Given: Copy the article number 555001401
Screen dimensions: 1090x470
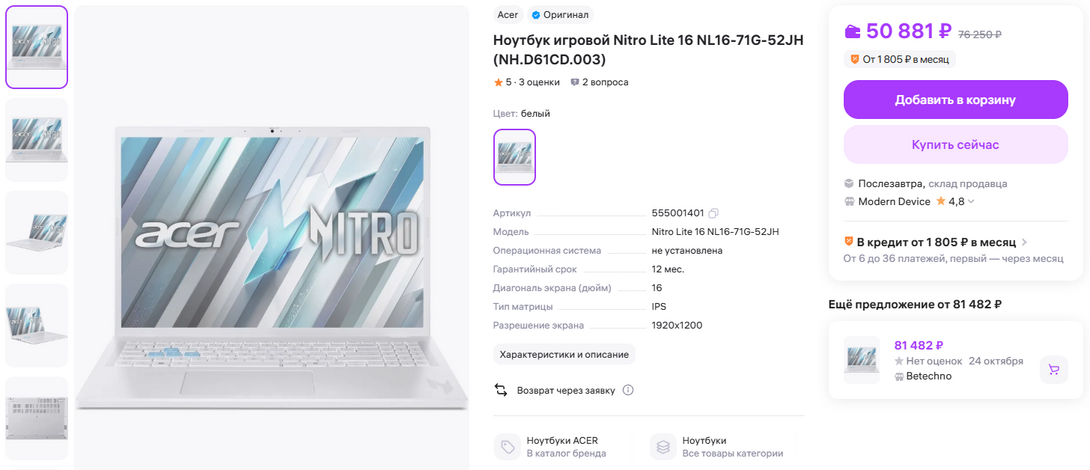Looking at the screenshot, I should tap(714, 213).
